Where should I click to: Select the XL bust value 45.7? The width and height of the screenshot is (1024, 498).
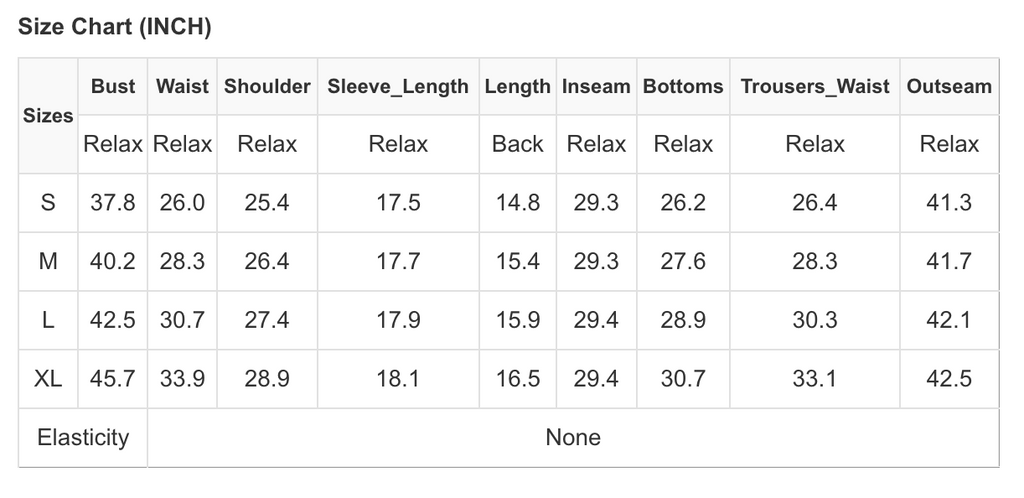(x=113, y=380)
